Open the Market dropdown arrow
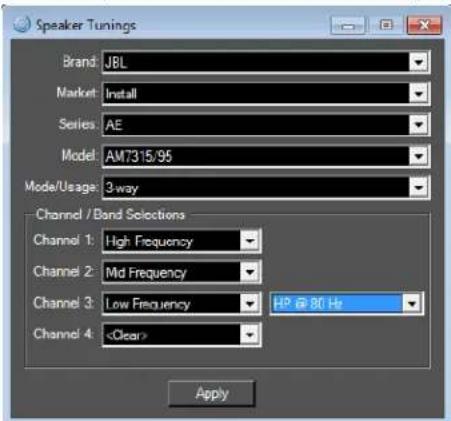Viewport: 451px width, 421px height. (x=418, y=93)
